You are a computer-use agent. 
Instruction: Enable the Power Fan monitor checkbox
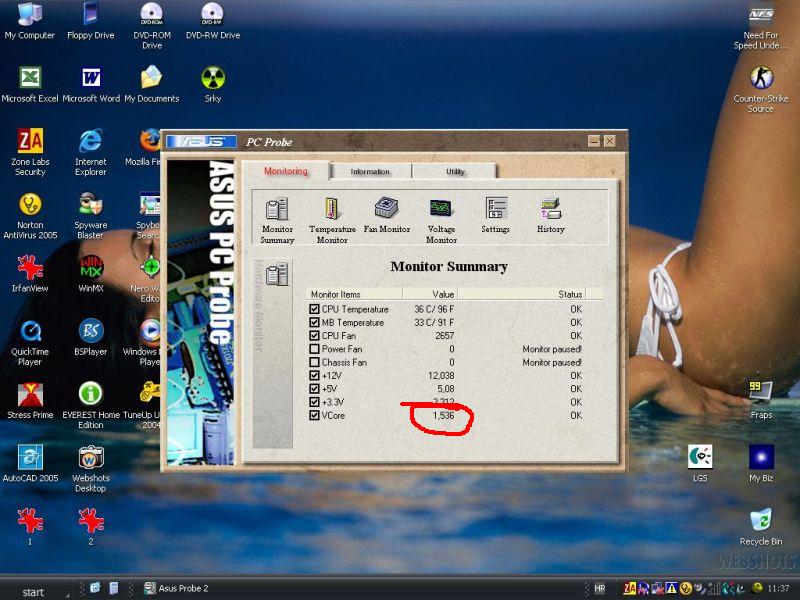[x=315, y=349]
